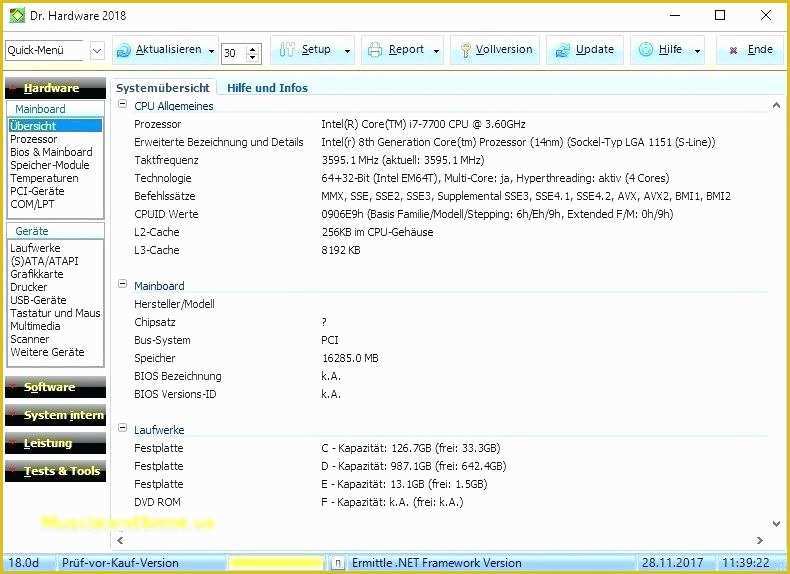Increase the refresh interval spinner value
The image size is (790, 574).
pyautogui.click(x=253, y=49)
